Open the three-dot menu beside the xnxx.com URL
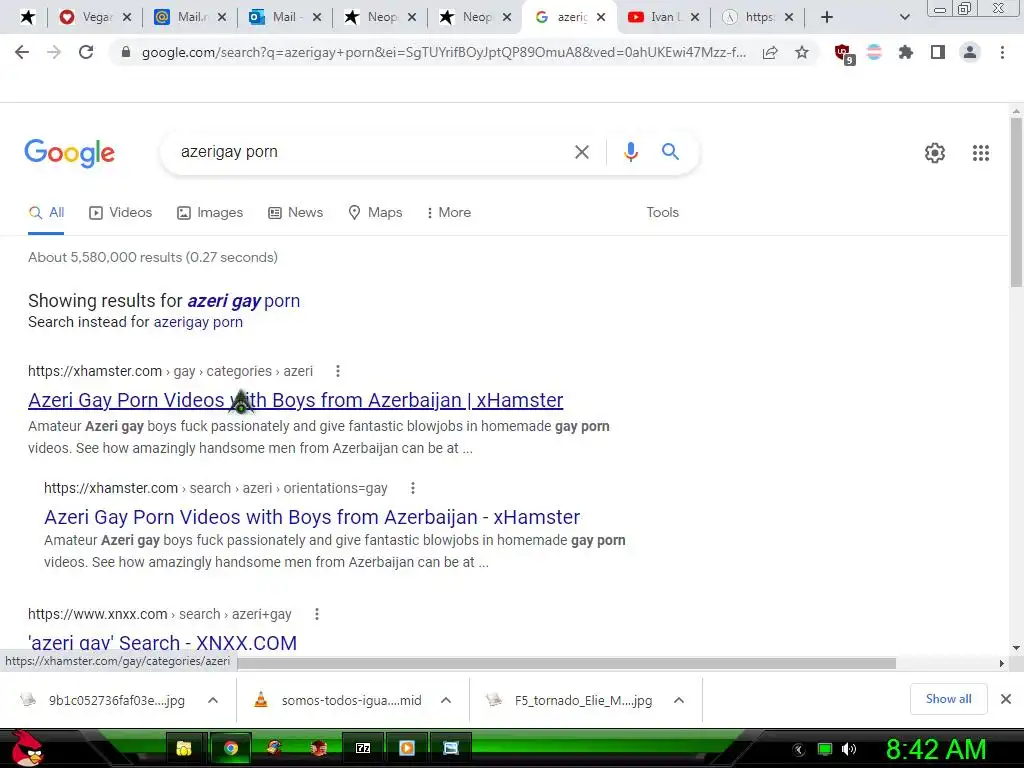Image resolution: width=1024 pixels, height=768 pixels. [317, 614]
